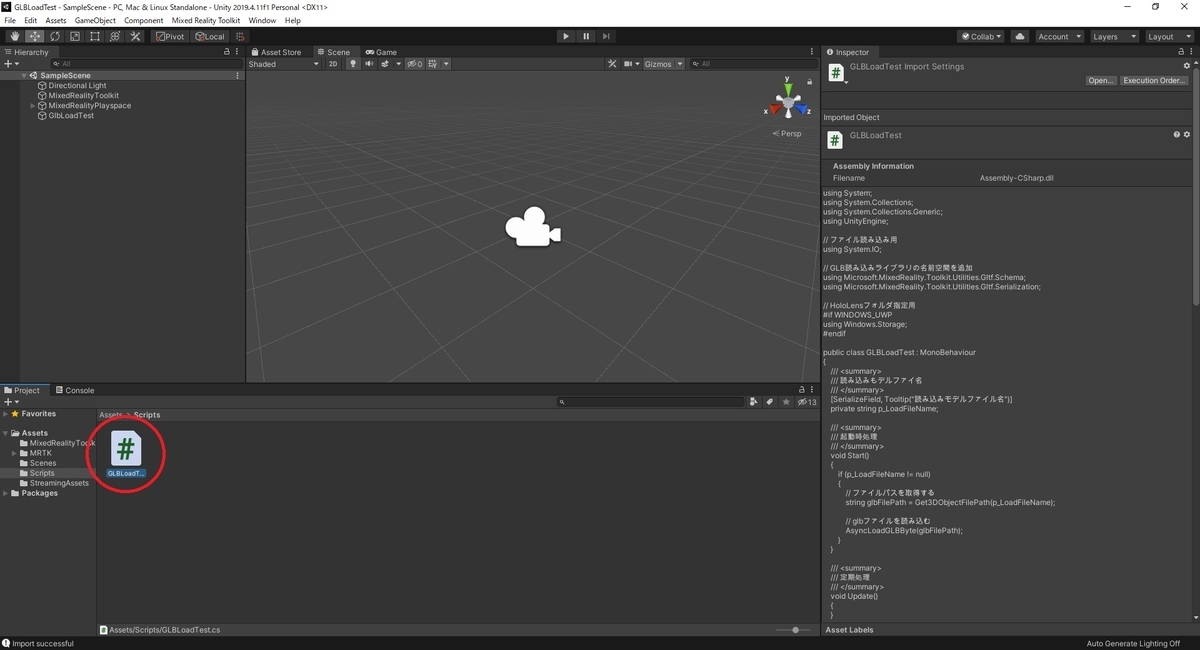
Task: Click the Open... button in Inspector
Action: click(x=1101, y=81)
